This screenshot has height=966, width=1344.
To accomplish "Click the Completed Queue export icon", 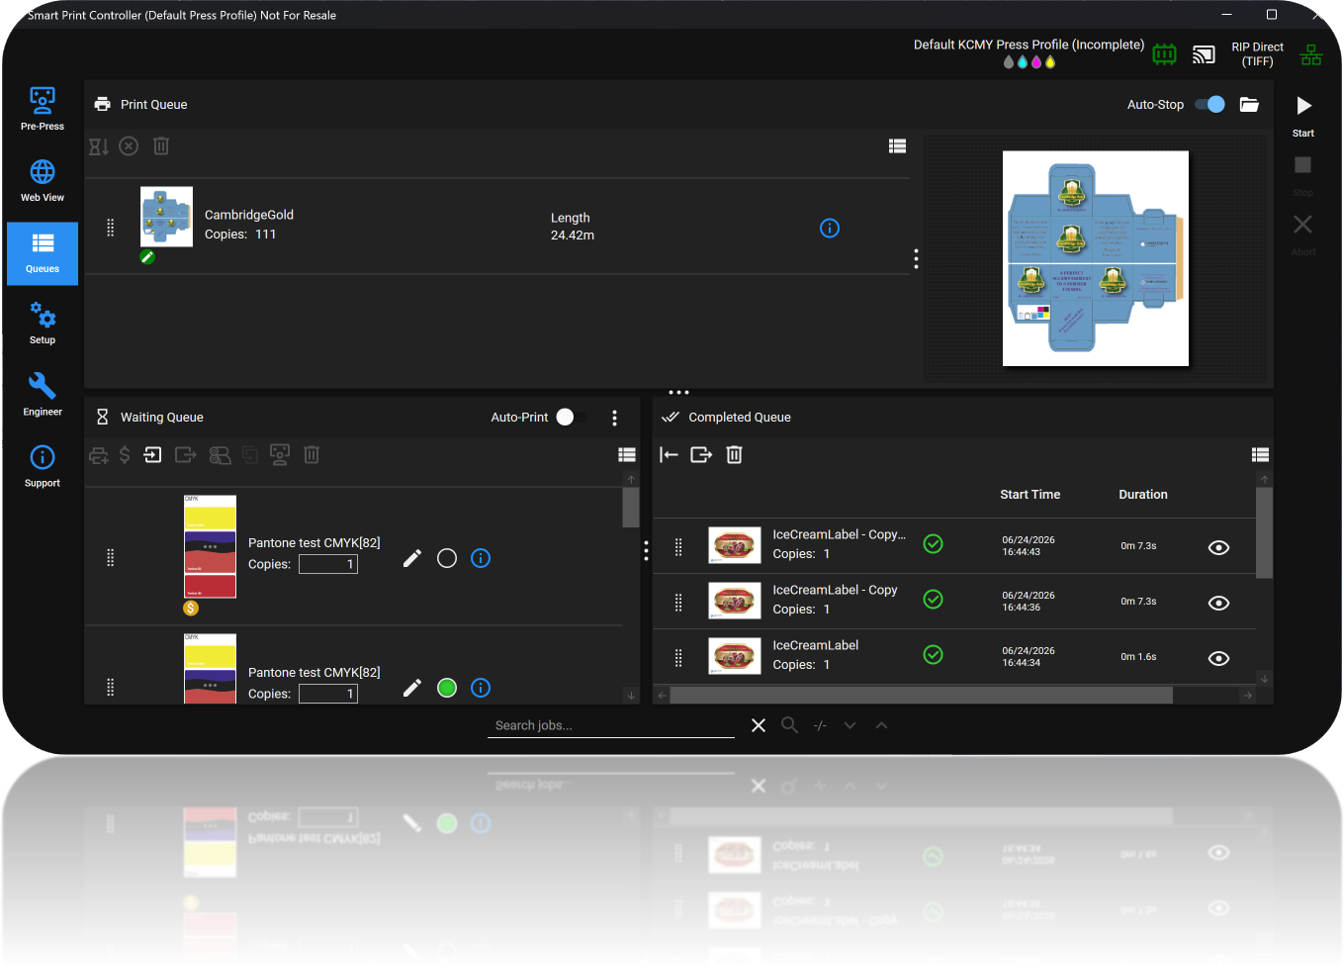I will pyautogui.click(x=701, y=455).
